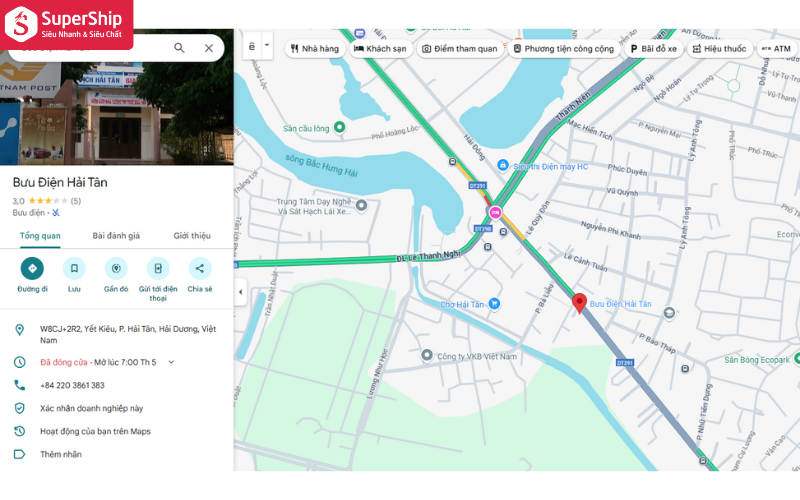Click the clock icon beside opening hours
Viewport: 800px width, 500px height.
(19, 362)
